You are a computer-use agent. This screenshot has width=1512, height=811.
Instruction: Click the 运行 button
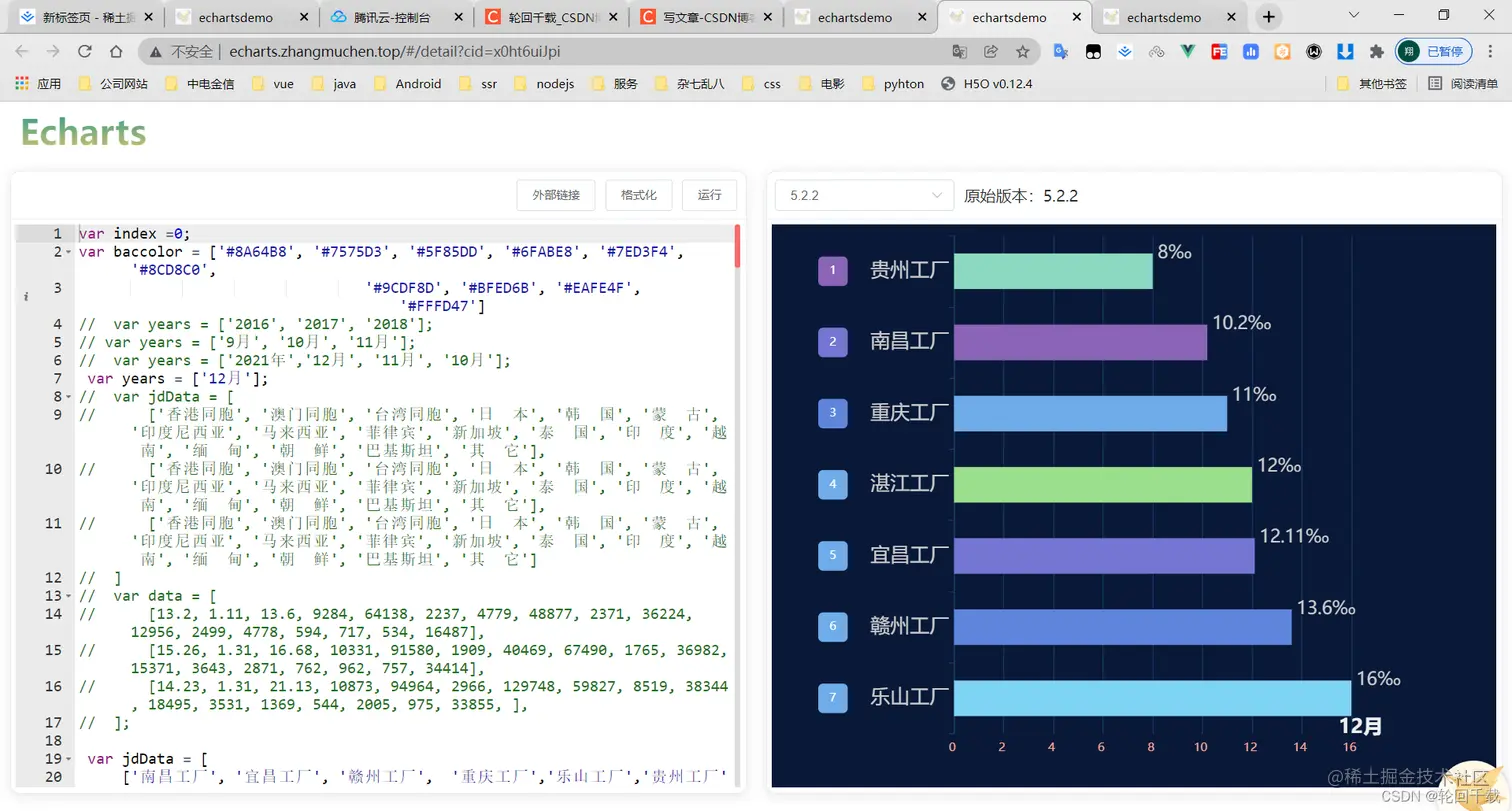pos(711,195)
